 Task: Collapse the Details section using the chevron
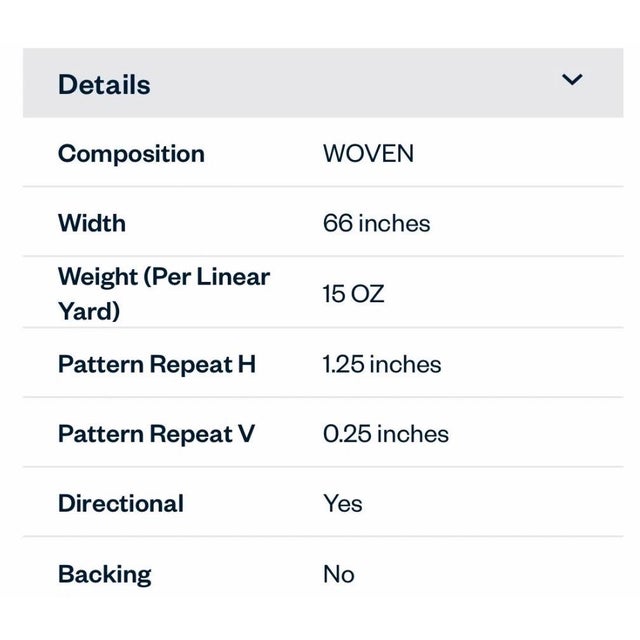[572, 80]
